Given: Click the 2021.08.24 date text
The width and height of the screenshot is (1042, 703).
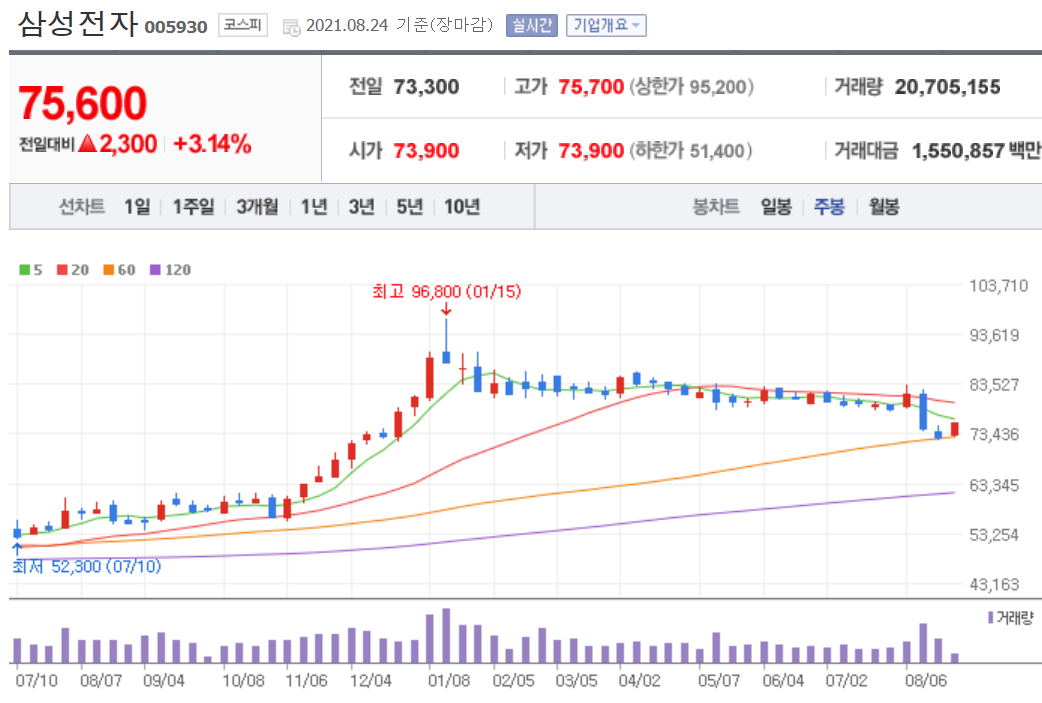Looking at the screenshot, I should pyautogui.click(x=347, y=25).
